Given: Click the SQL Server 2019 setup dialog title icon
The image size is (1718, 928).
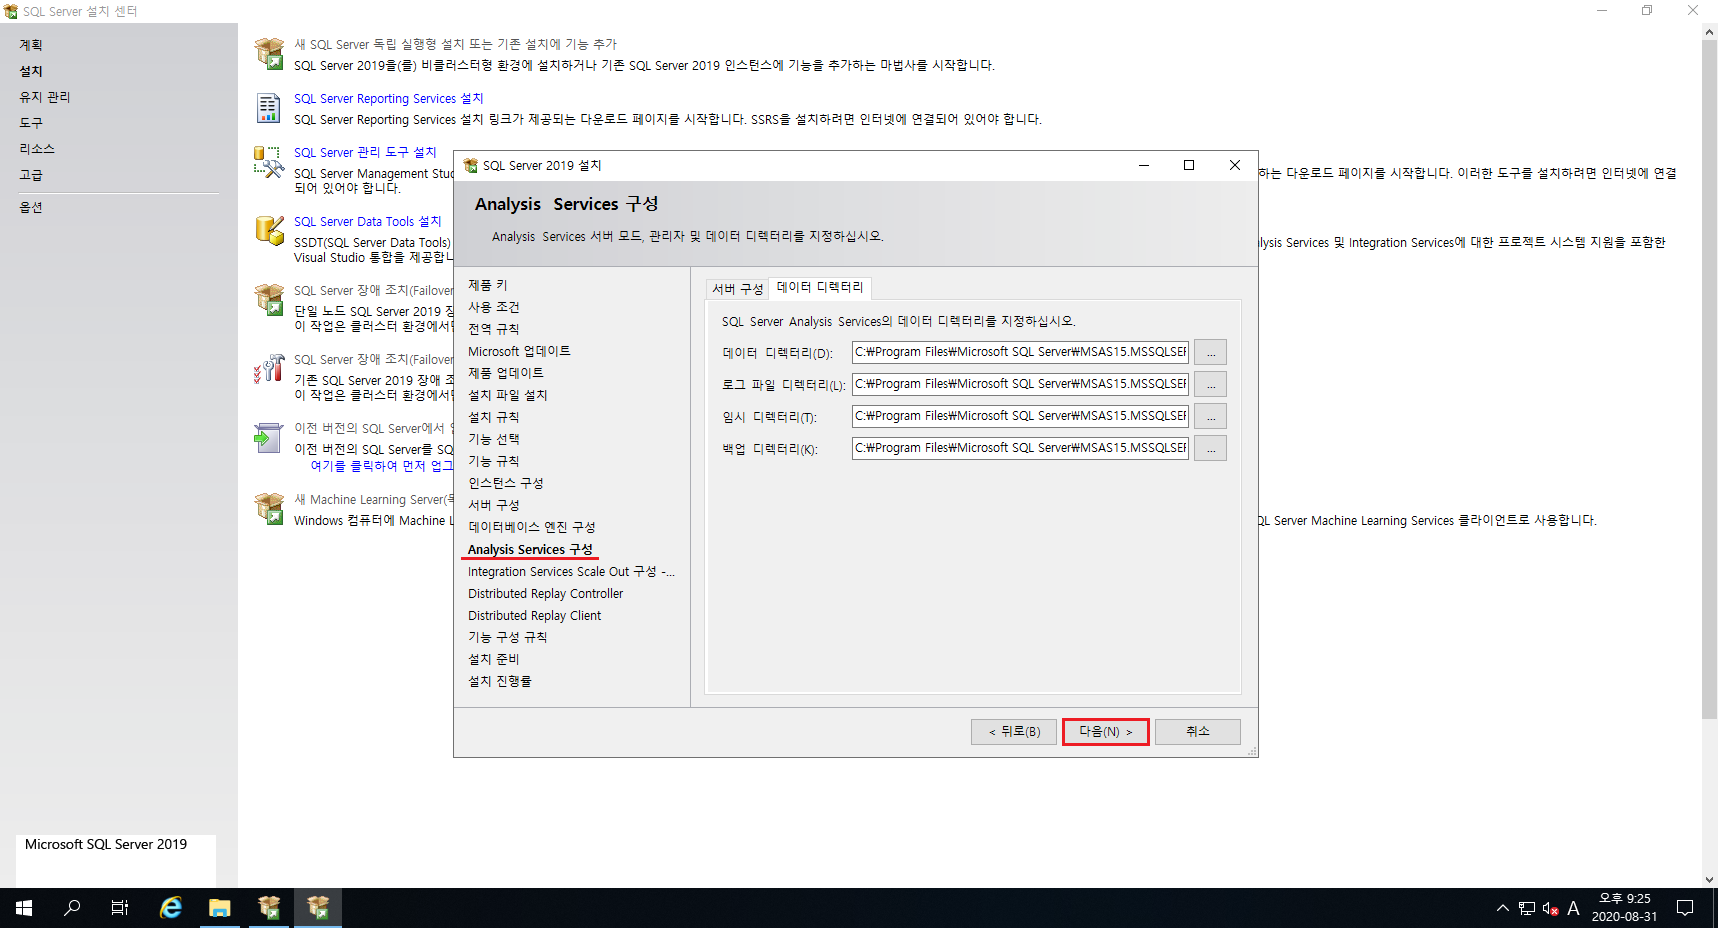Looking at the screenshot, I should pyautogui.click(x=470, y=166).
